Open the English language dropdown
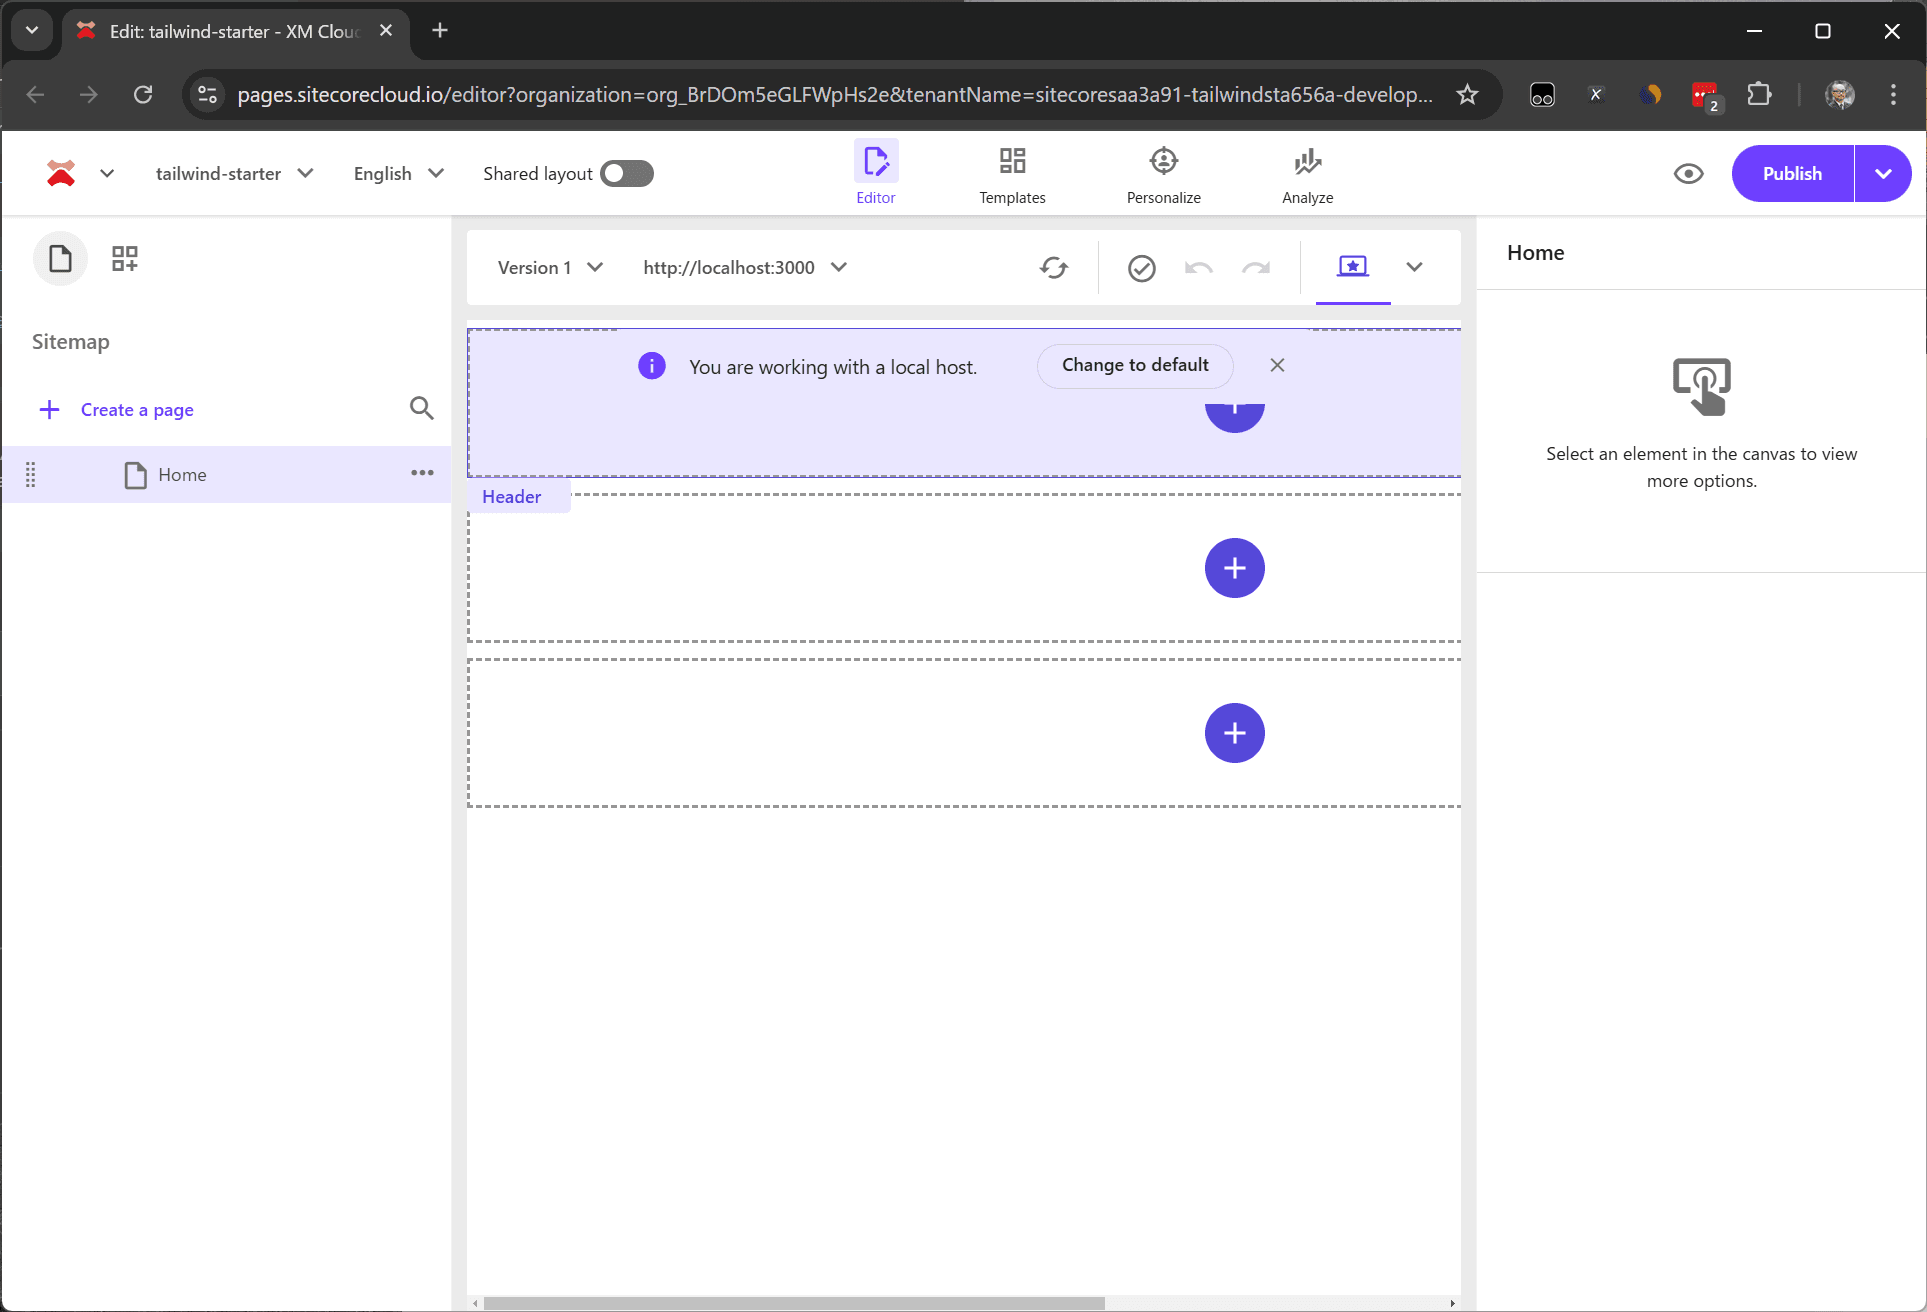The width and height of the screenshot is (1927, 1312). (x=398, y=174)
